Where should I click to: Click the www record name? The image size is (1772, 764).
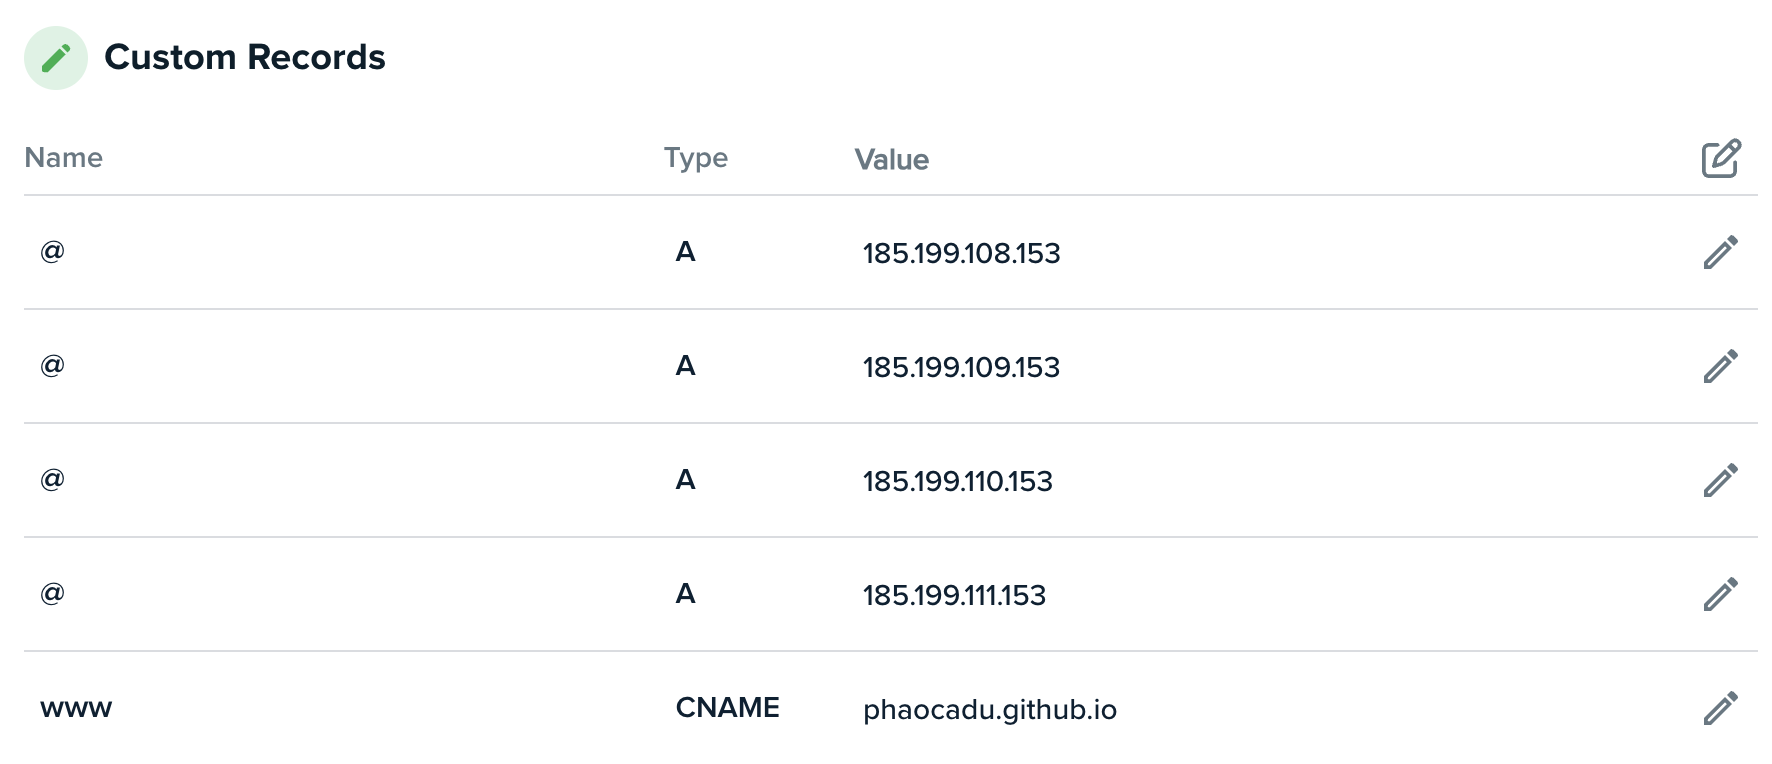point(76,709)
